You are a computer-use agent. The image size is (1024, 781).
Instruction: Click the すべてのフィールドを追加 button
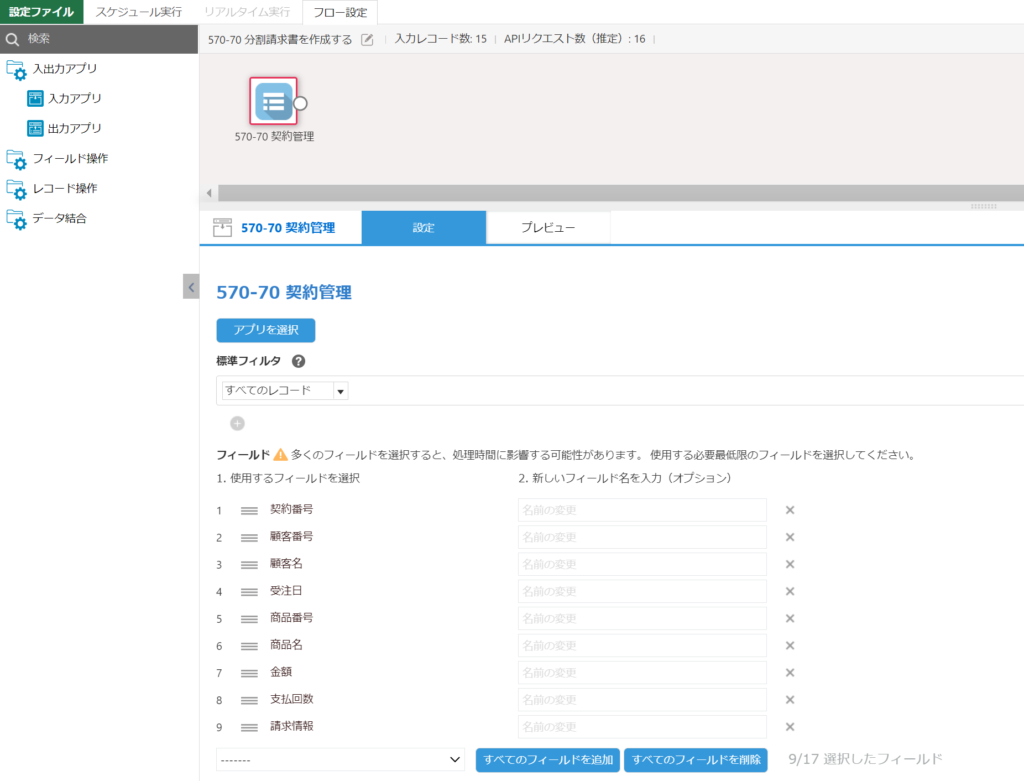[546, 760]
